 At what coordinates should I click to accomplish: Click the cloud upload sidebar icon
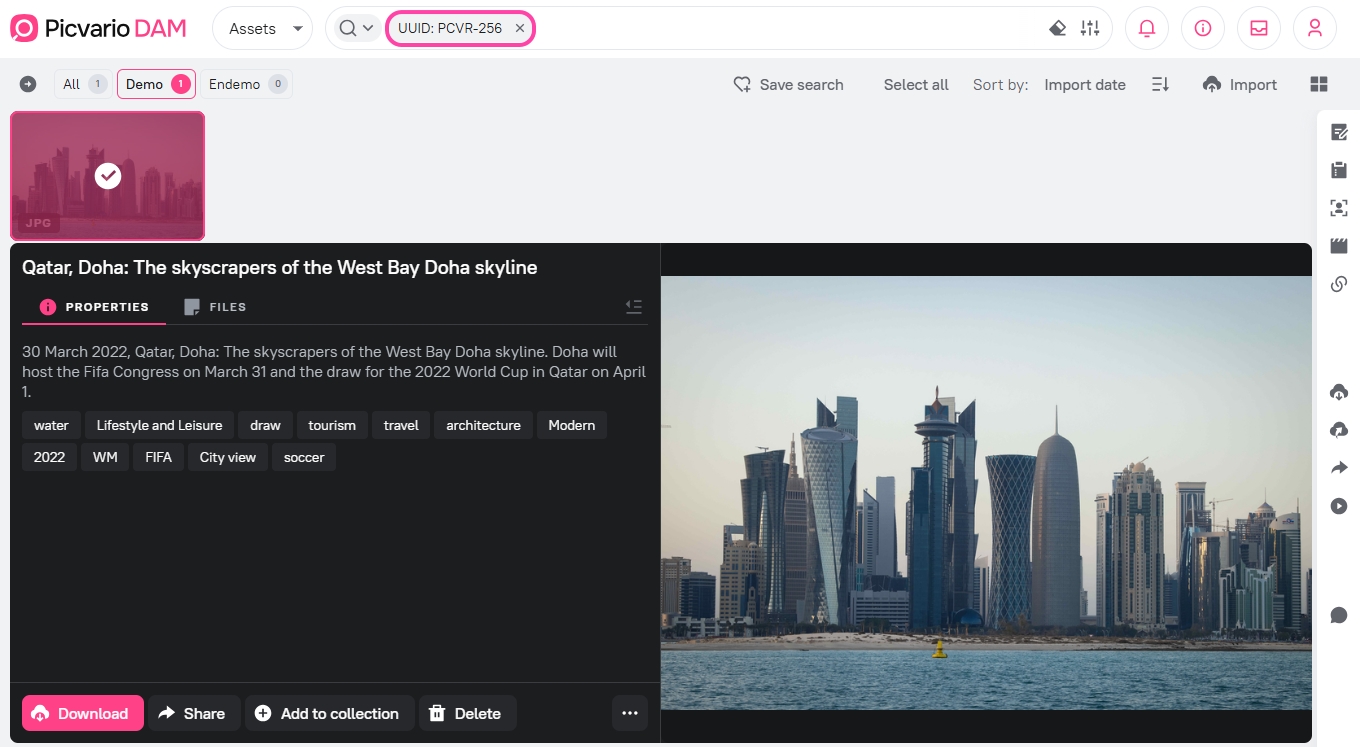[1339, 429]
